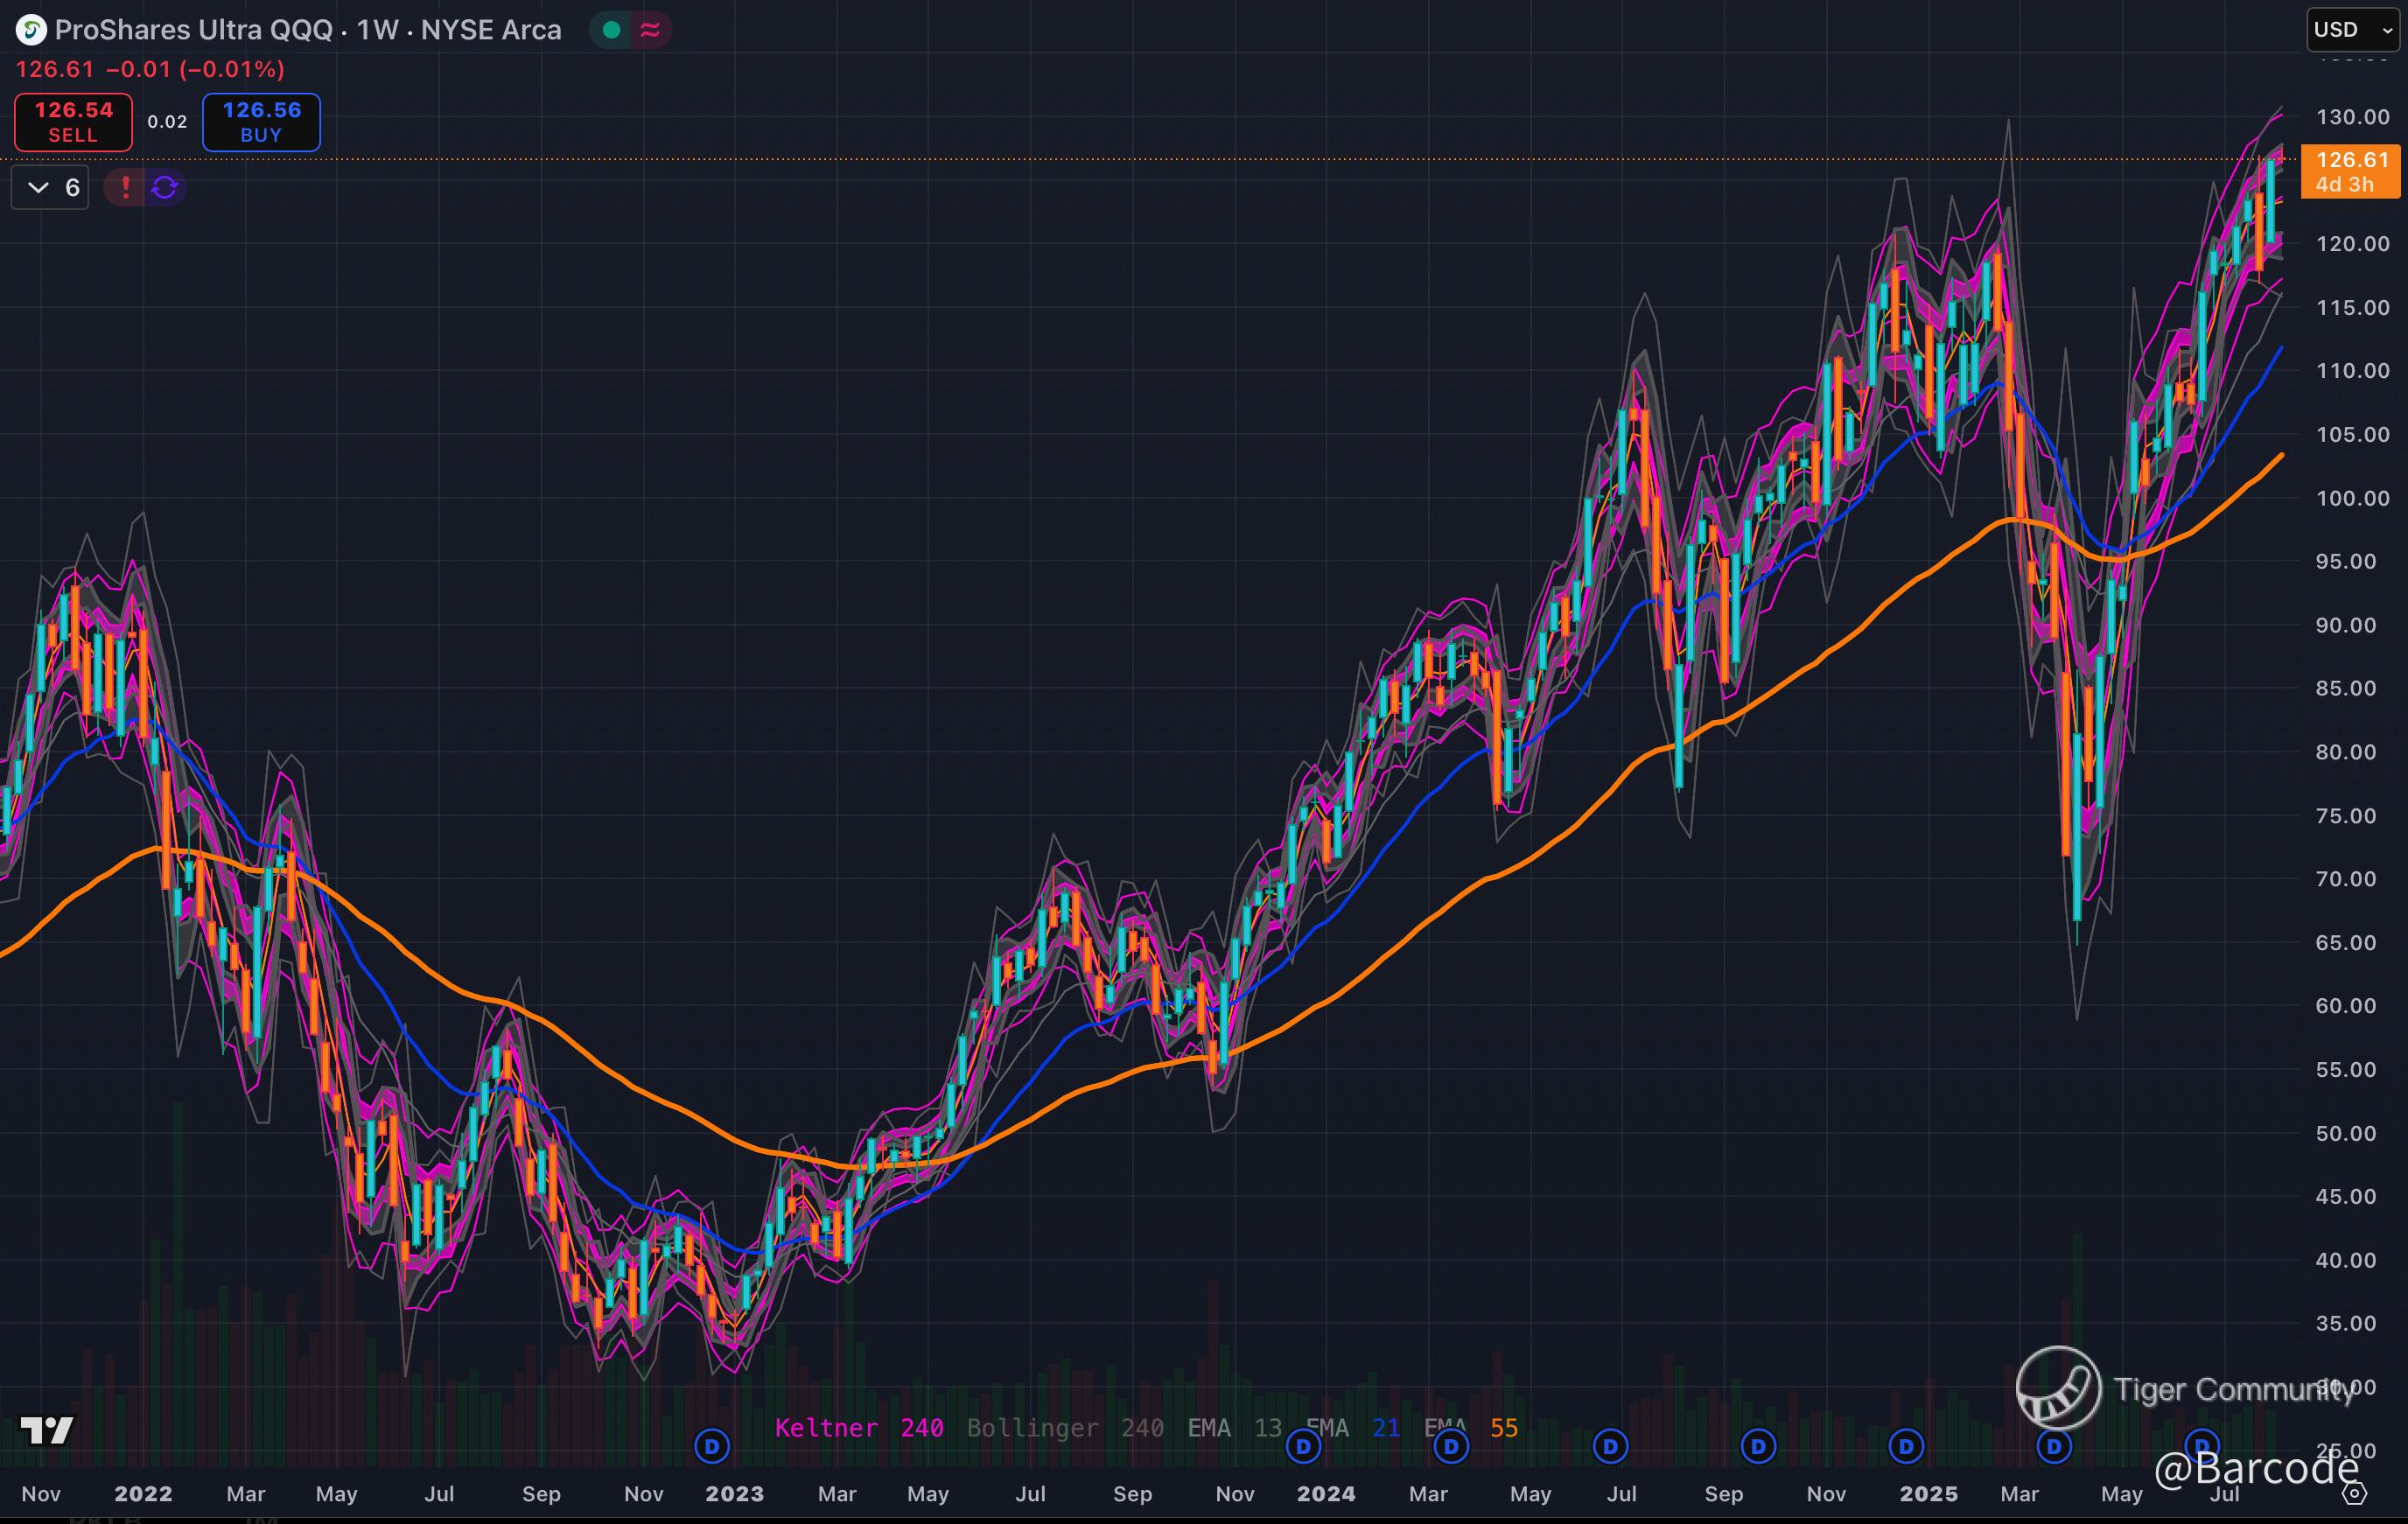Click dividend marker near 2024 label
This screenshot has width=2408, height=1524.
(1303, 1446)
